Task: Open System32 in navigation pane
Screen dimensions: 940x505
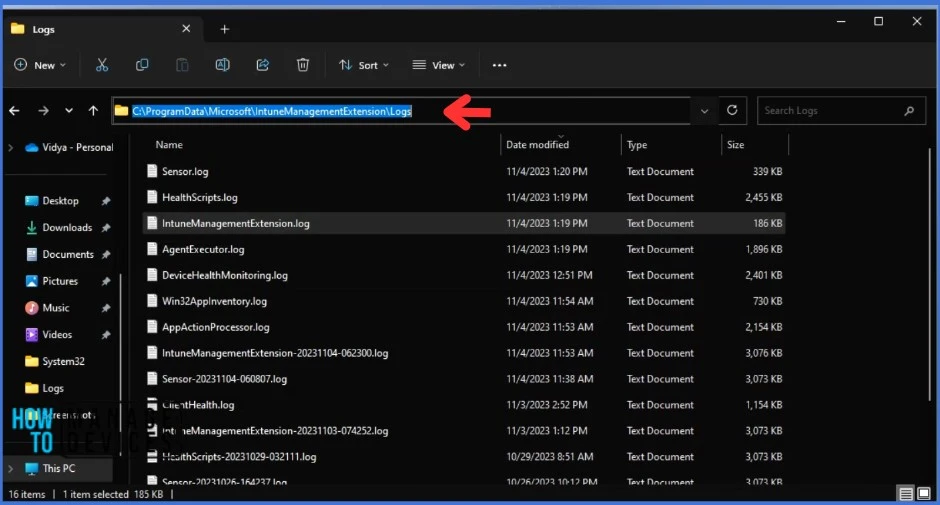Action: (62, 361)
